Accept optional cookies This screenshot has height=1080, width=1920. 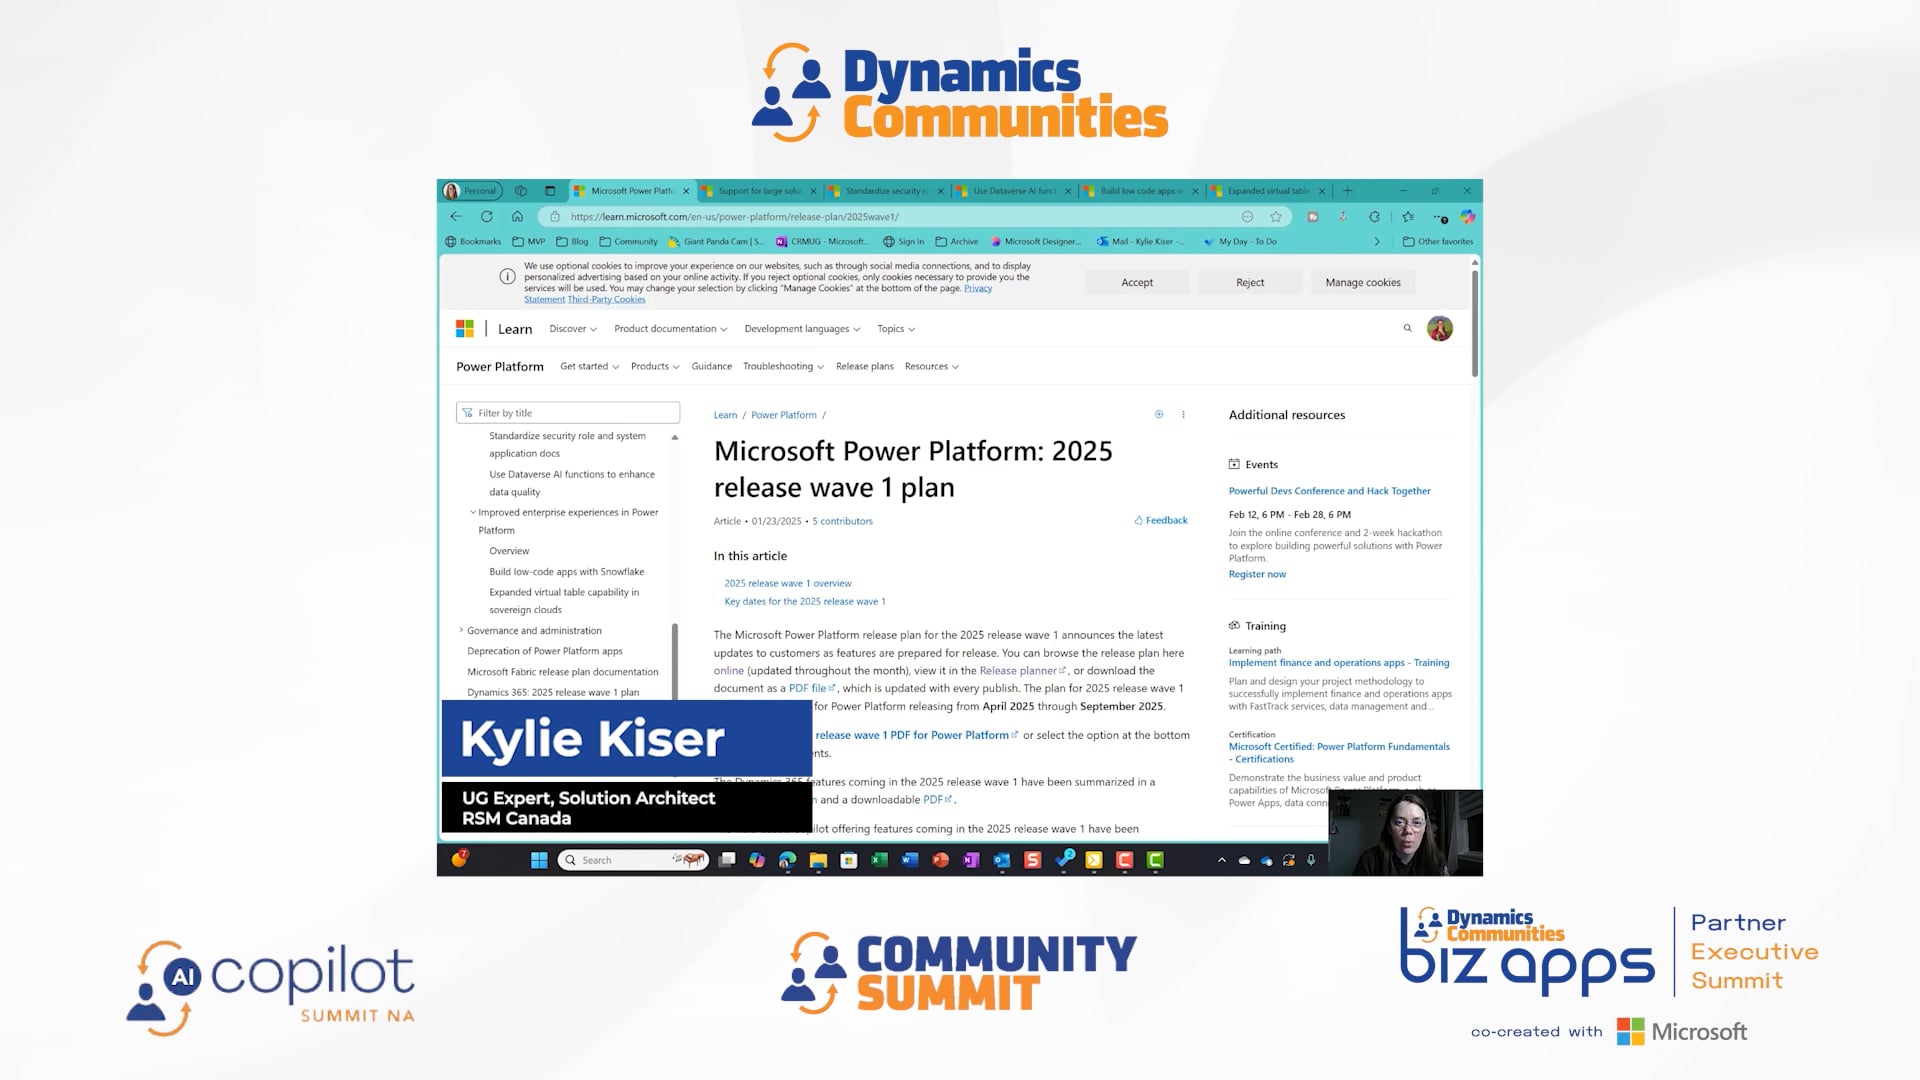(1137, 282)
